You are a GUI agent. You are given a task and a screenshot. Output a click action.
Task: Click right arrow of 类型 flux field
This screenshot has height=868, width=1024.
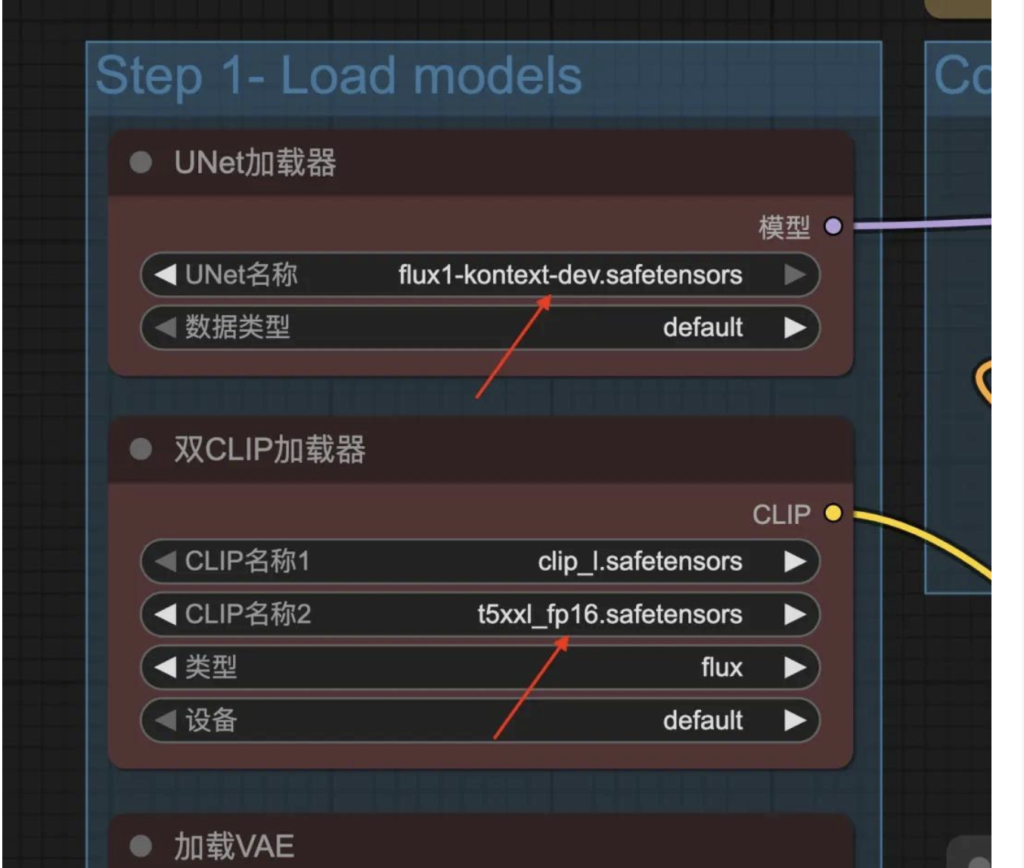pos(795,667)
